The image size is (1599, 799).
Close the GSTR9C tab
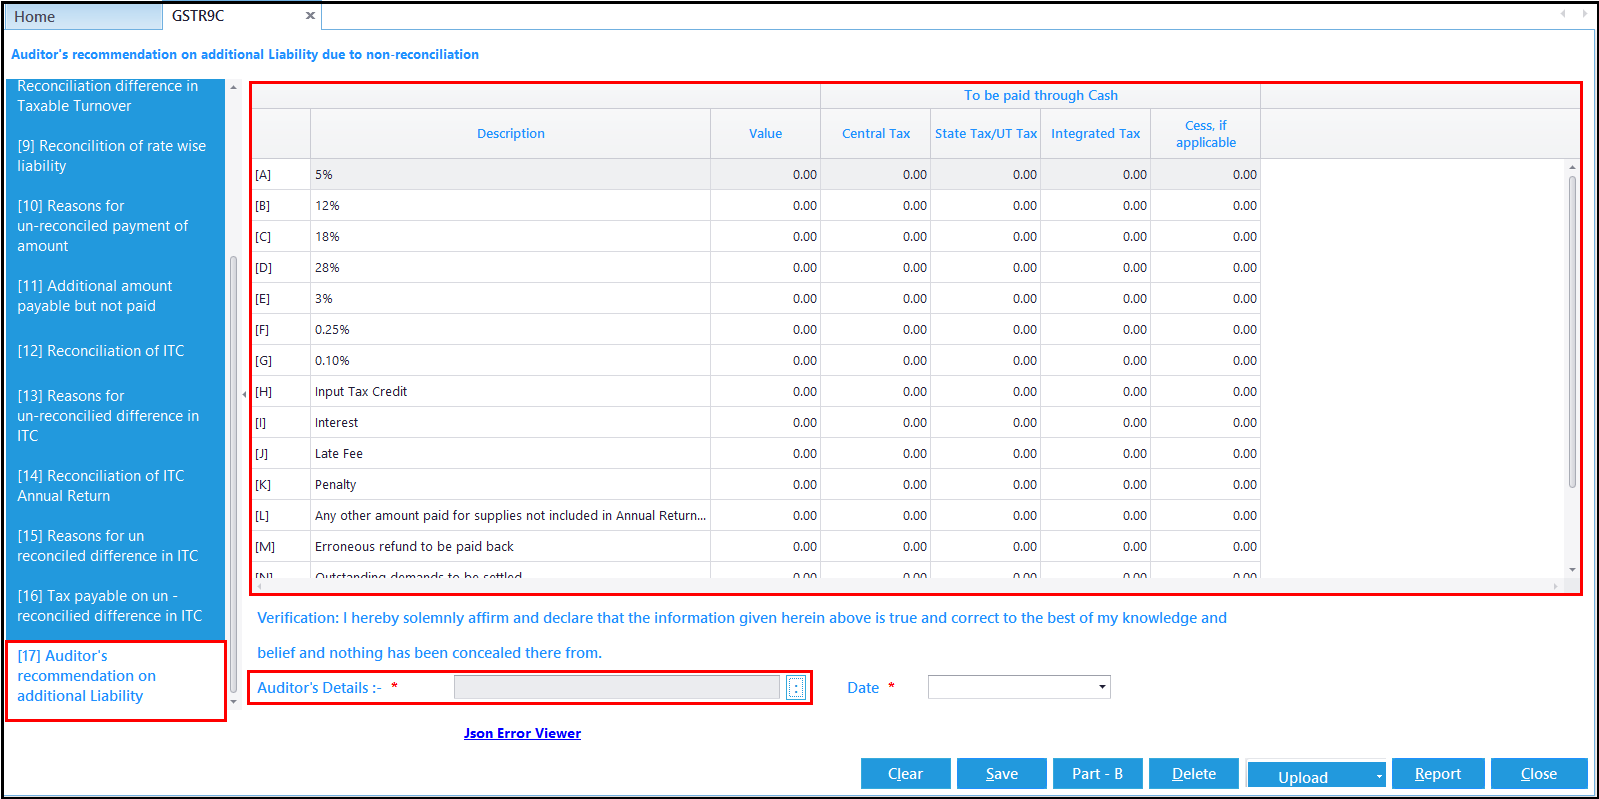click(x=310, y=16)
